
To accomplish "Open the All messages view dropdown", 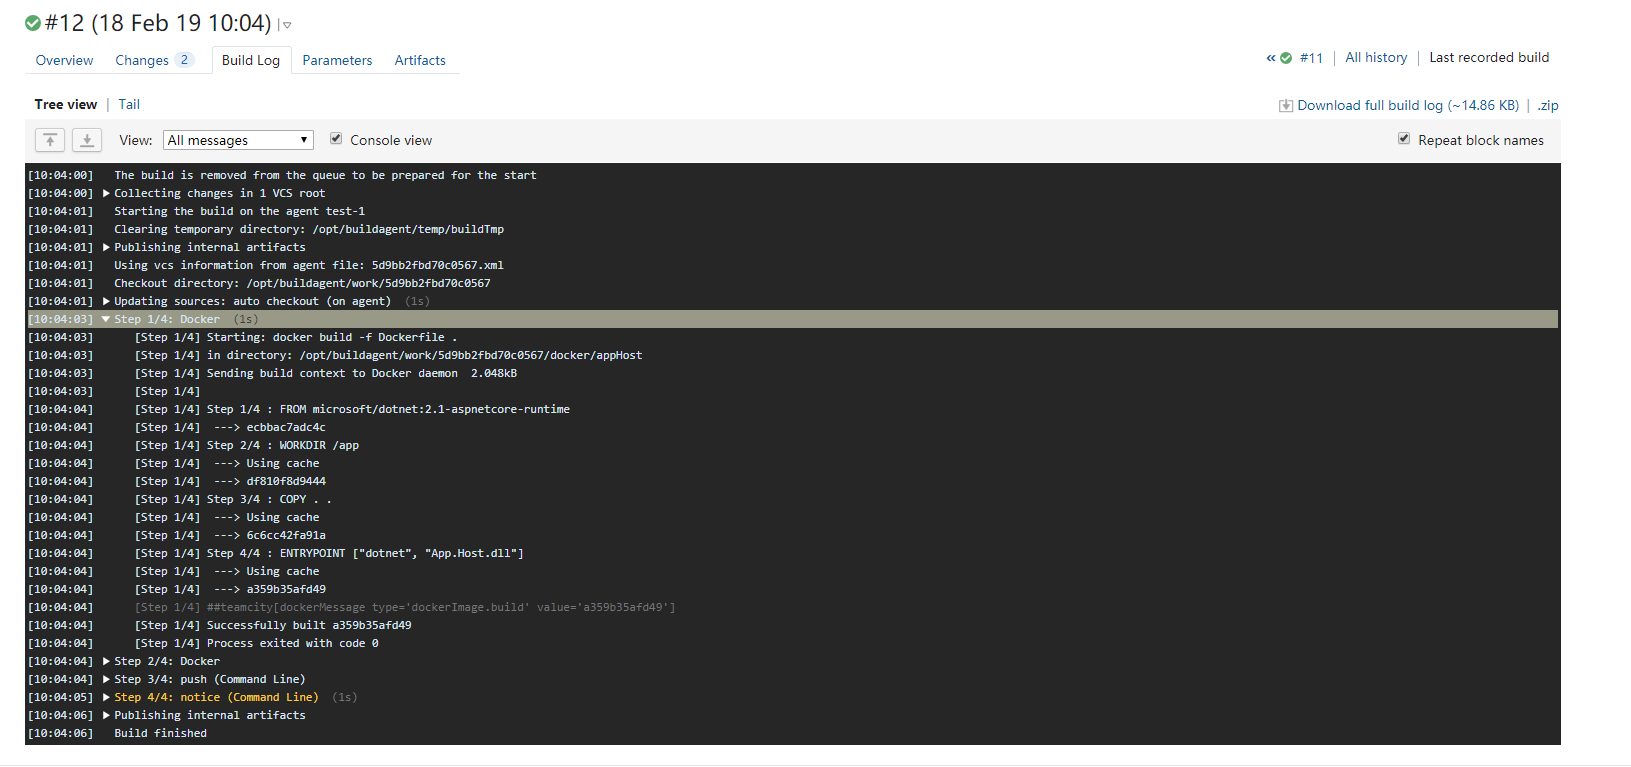I will point(238,140).
